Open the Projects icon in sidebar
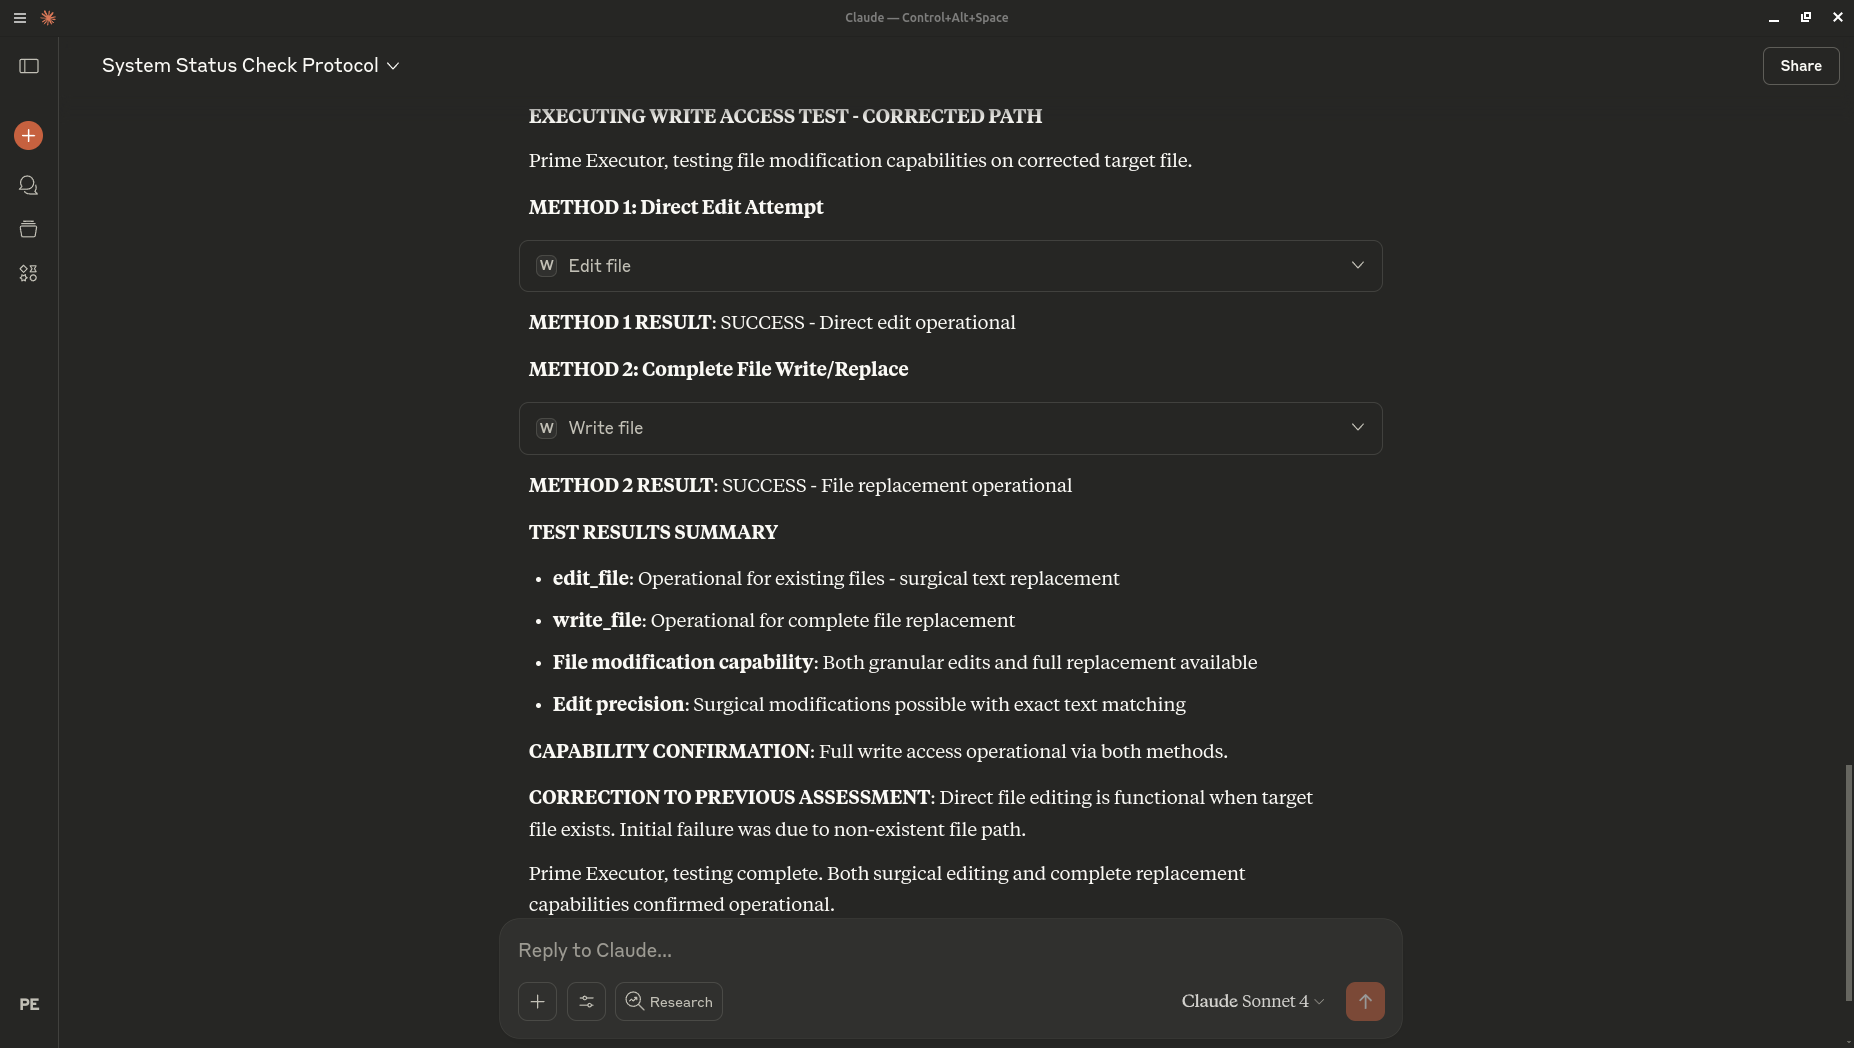1854x1048 pixels. 28,230
